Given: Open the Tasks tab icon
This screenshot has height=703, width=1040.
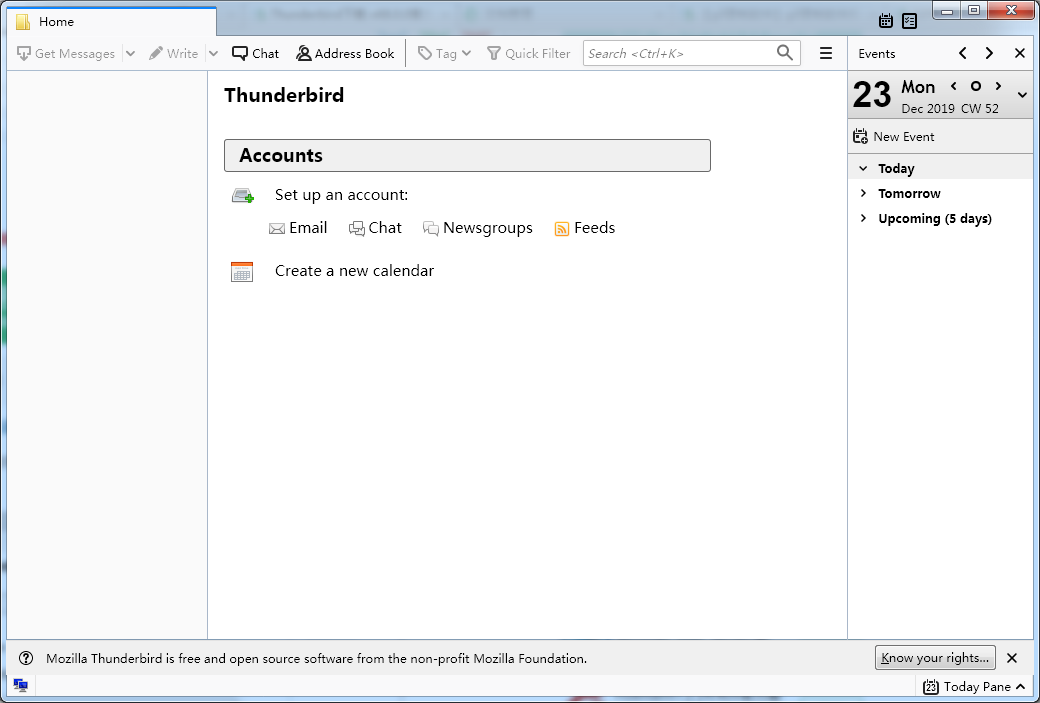Looking at the screenshot, I should click(x=910, y=21).
